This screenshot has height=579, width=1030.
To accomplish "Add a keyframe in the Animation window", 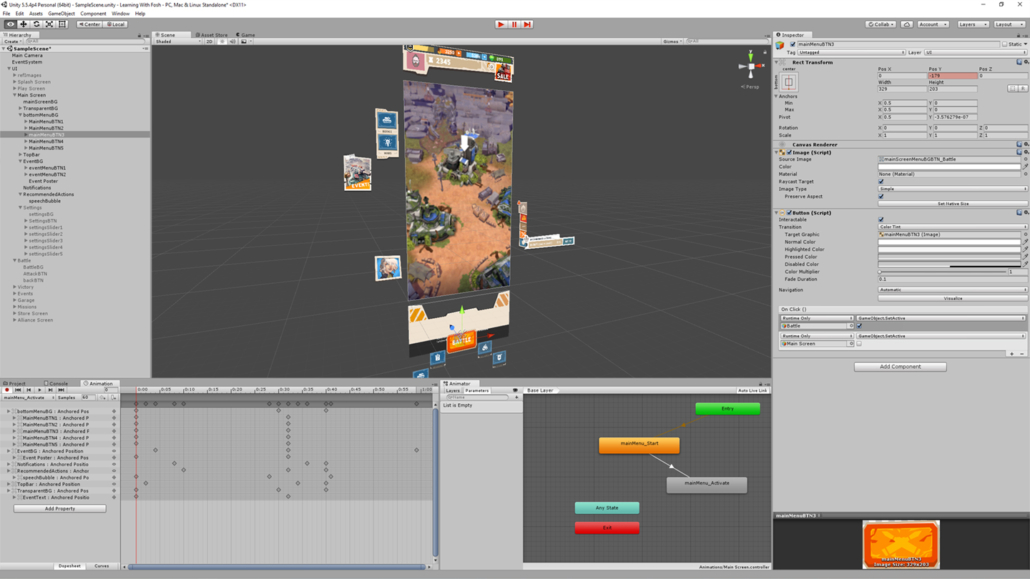I will tap(102, 398).
